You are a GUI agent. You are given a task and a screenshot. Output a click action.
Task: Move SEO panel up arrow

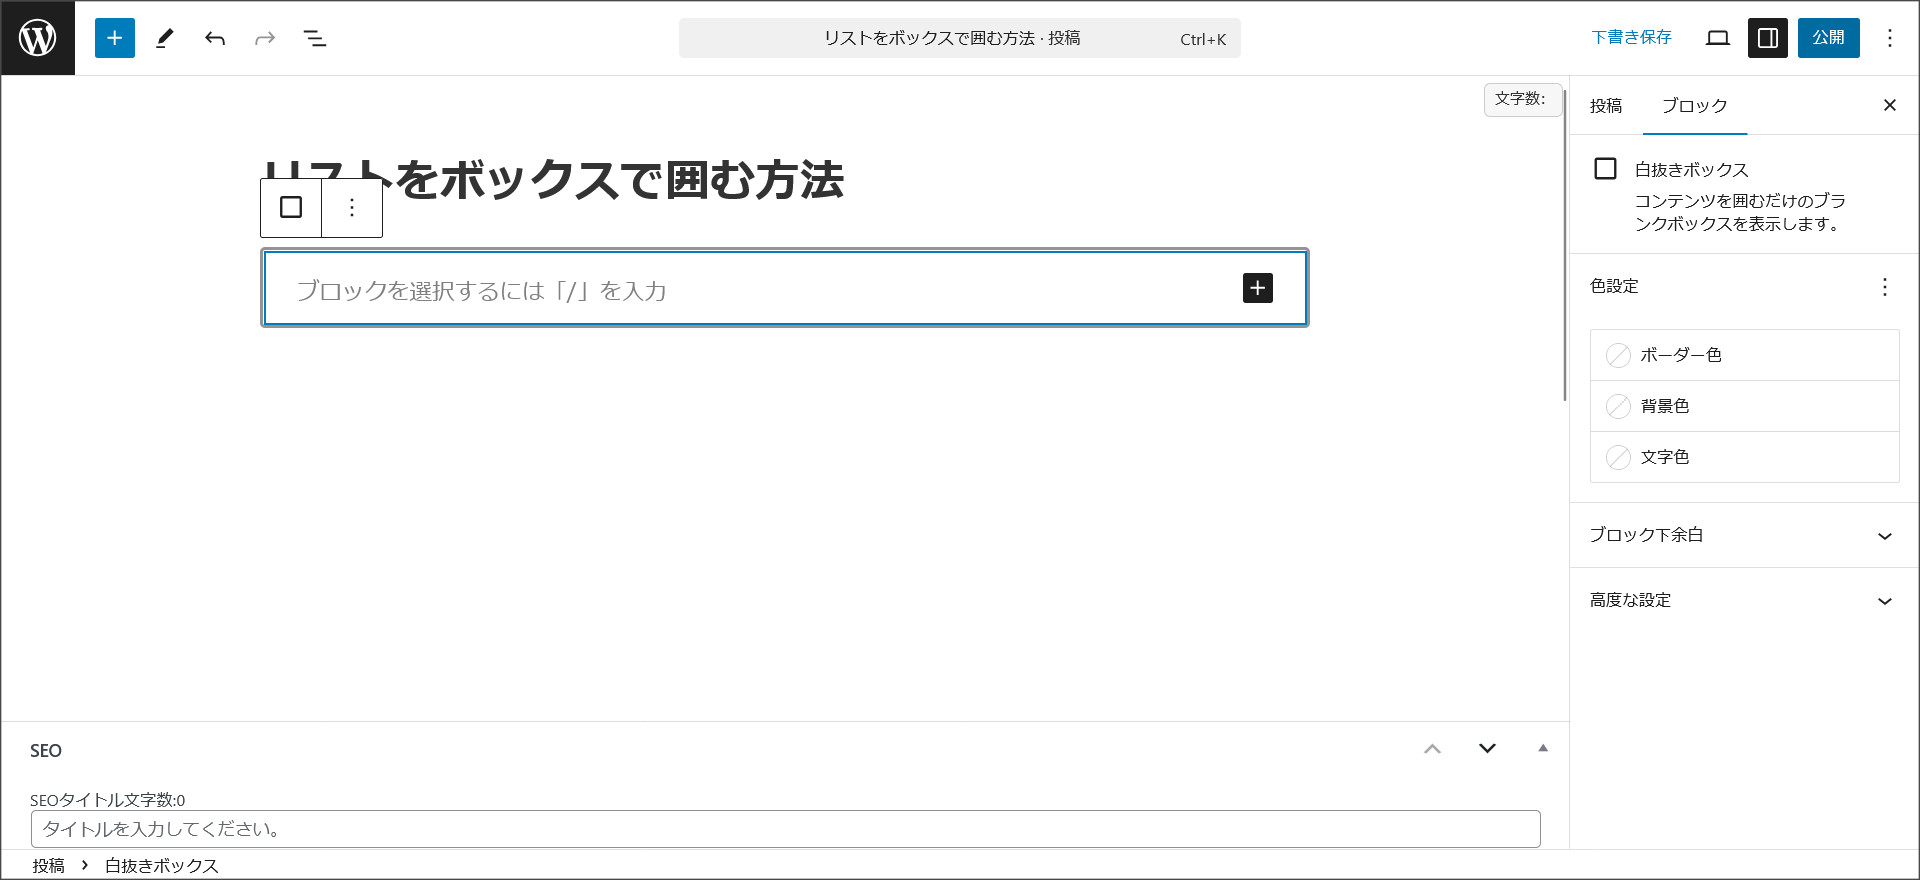[1433, 749]
